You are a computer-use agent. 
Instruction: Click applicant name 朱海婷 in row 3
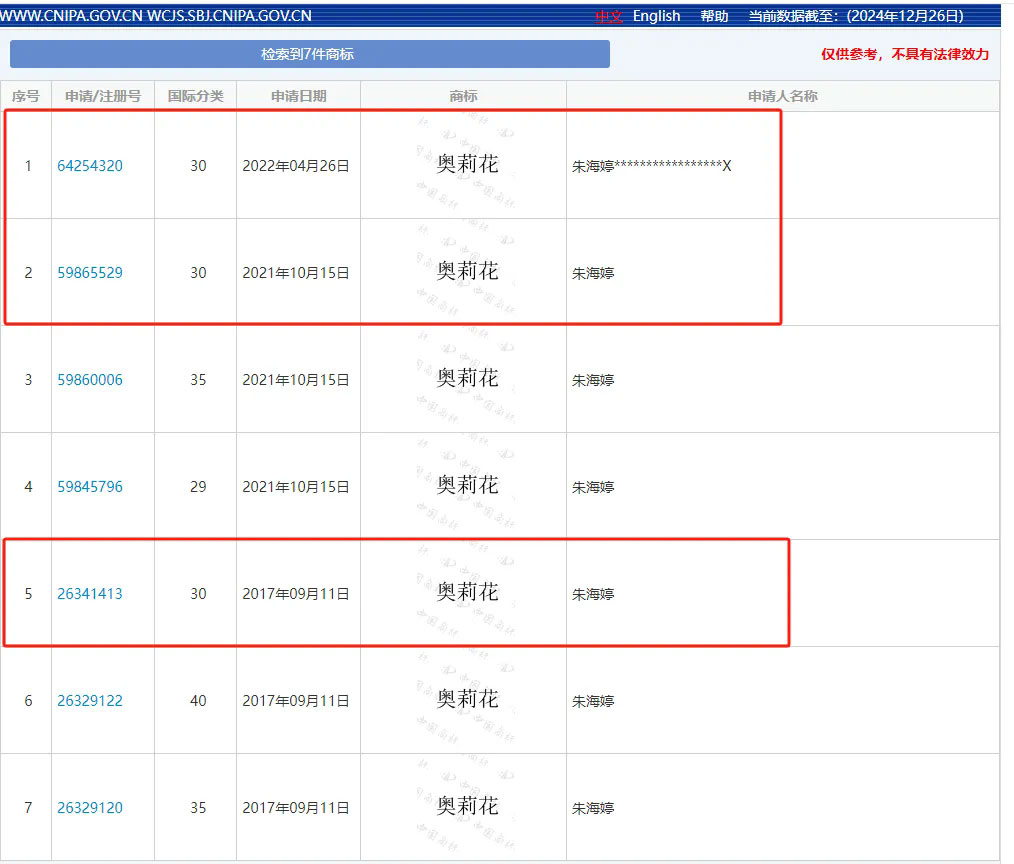point(593,380)
